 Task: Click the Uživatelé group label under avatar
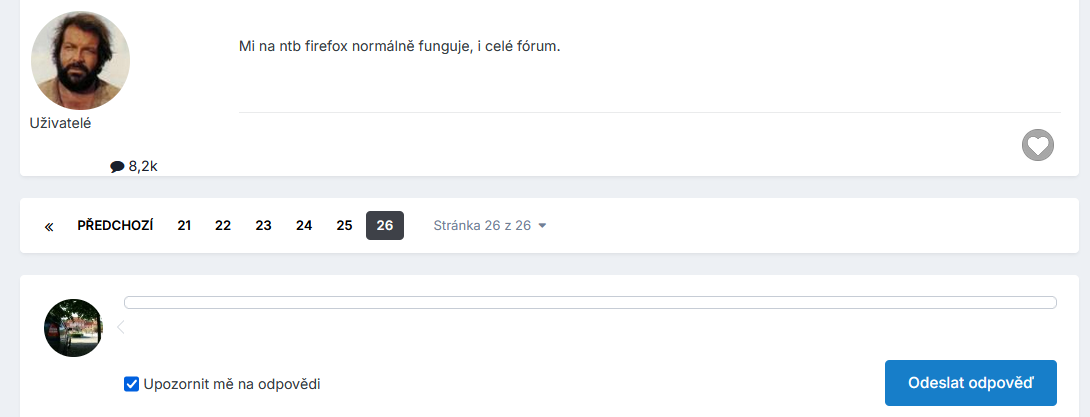pos(61,122)
